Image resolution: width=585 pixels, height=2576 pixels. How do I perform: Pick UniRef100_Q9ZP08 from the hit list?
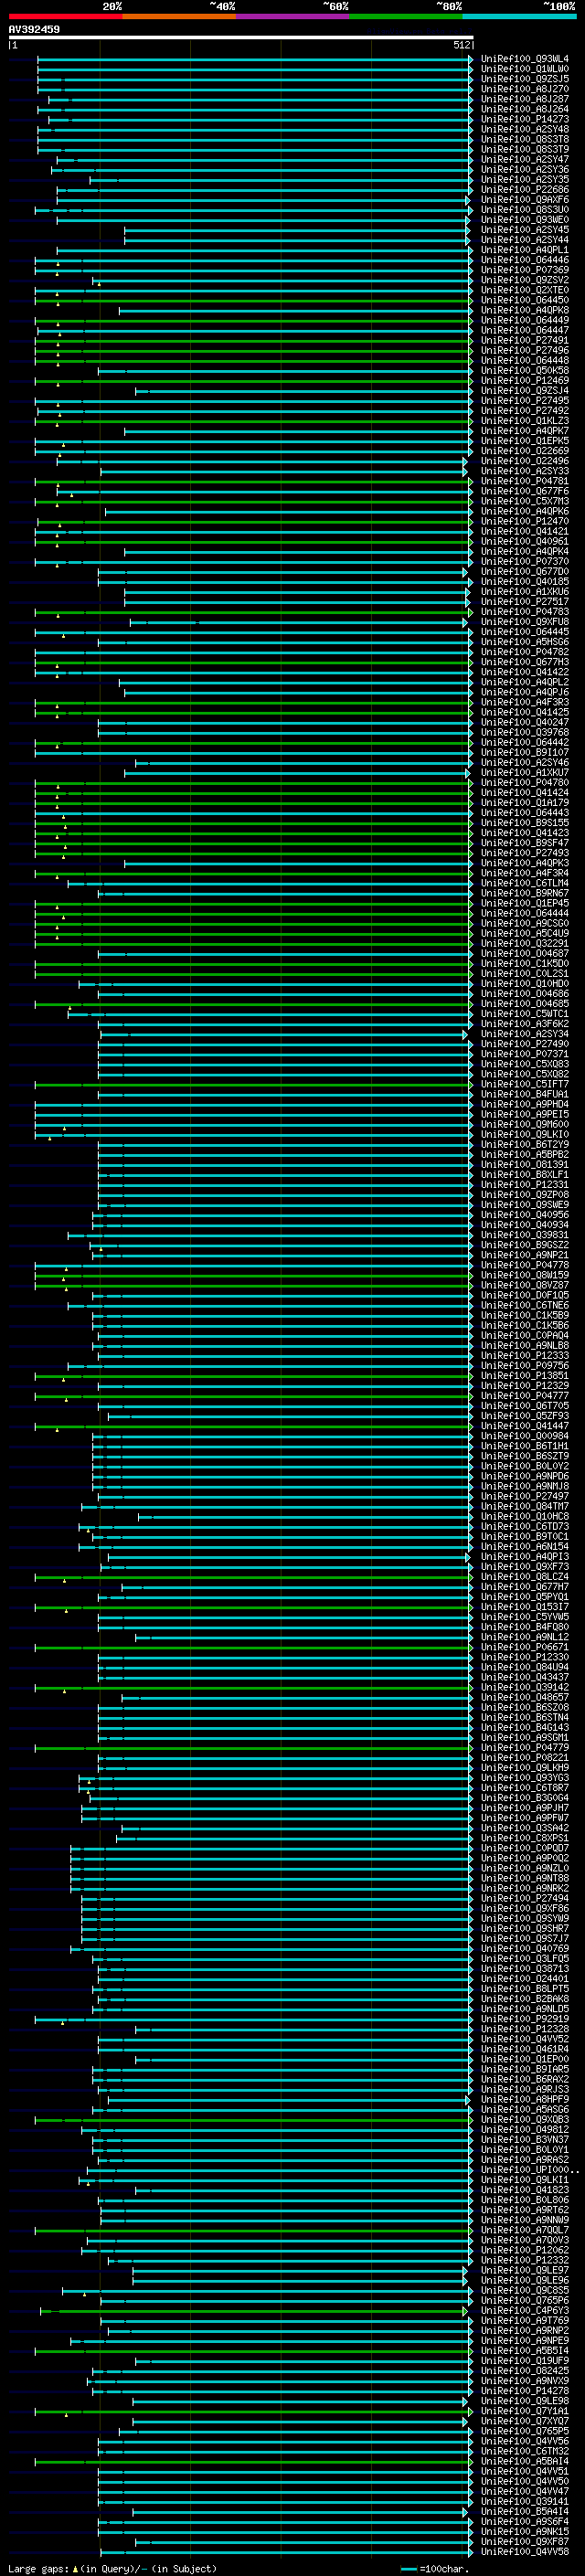point(525,1194)
